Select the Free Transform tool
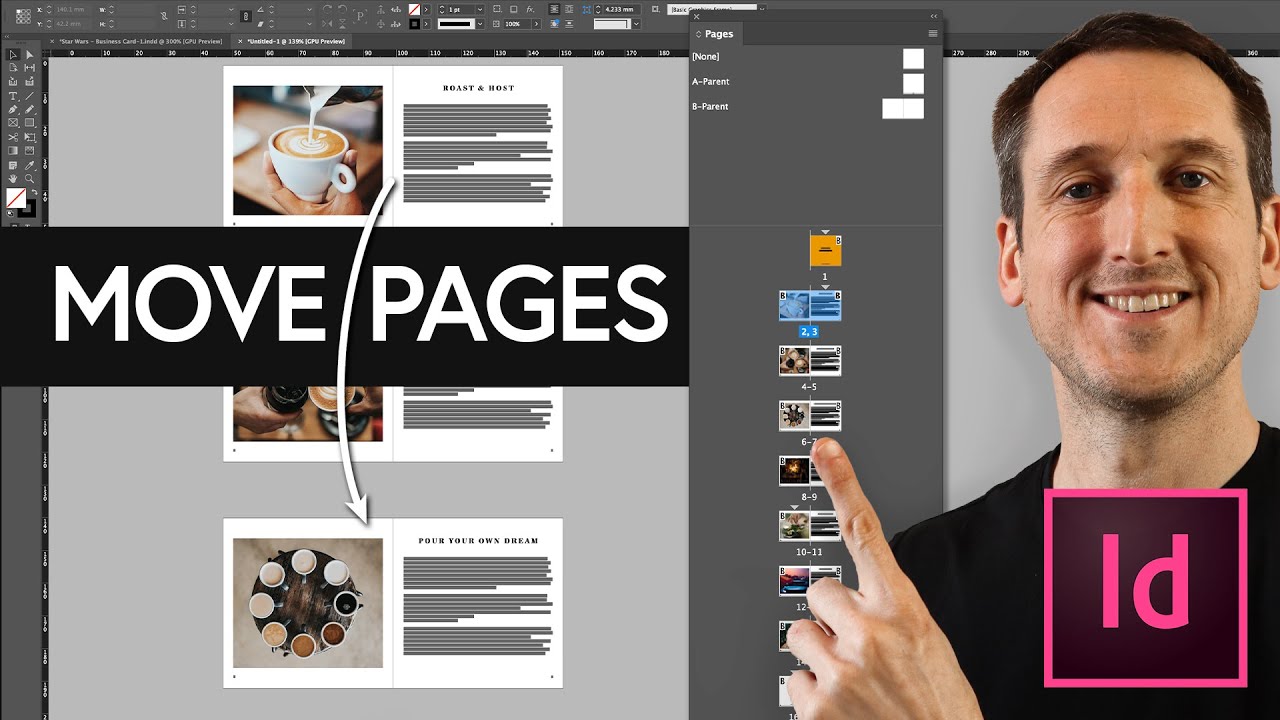The image size is (1280, 720). pos(30,137)
